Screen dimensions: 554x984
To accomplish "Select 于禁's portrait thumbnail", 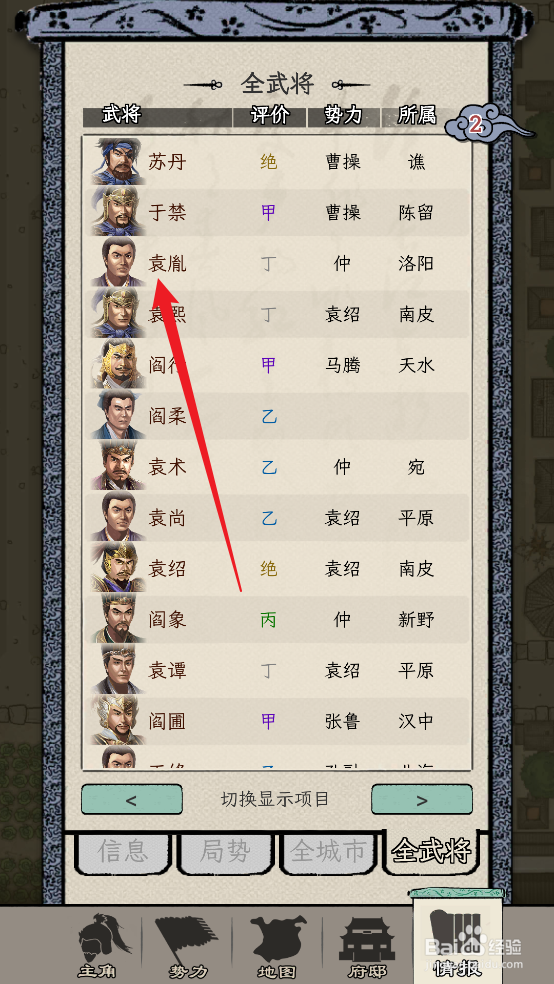I will pos(119,213).
